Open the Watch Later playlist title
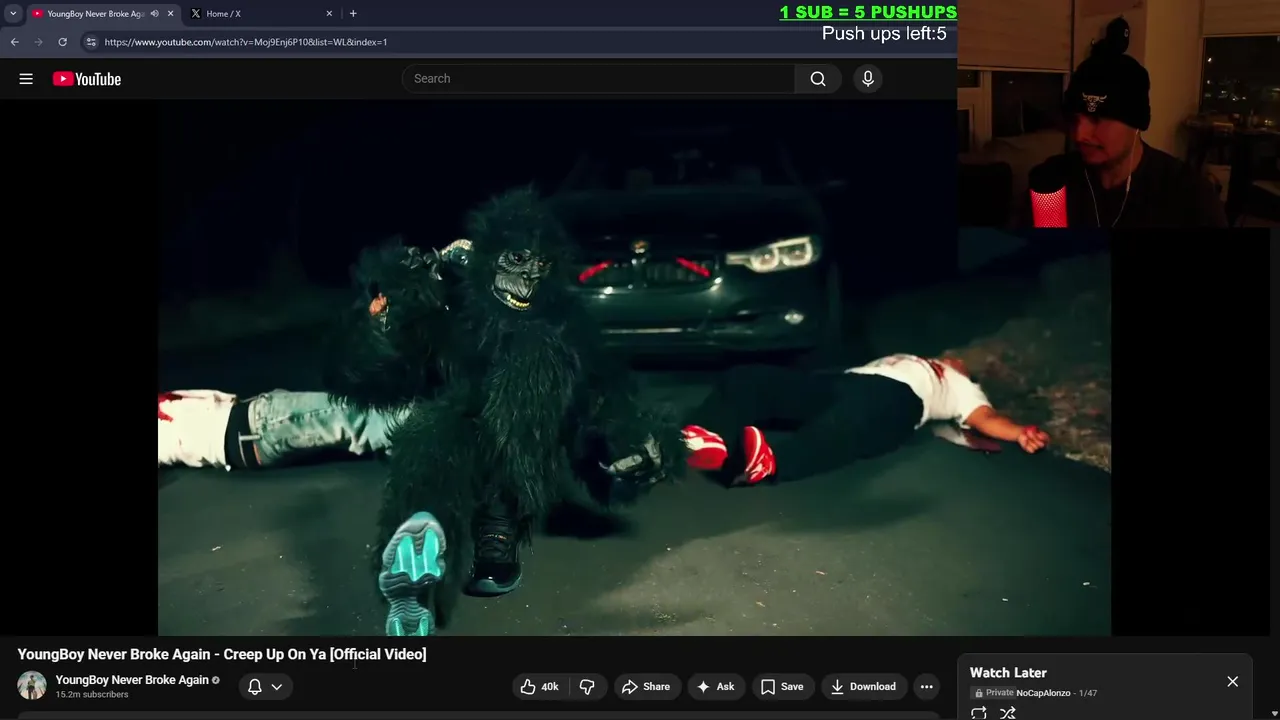Image resolution: width=1280 pixels, height=720 pixels. click(x=1008, y=673)
